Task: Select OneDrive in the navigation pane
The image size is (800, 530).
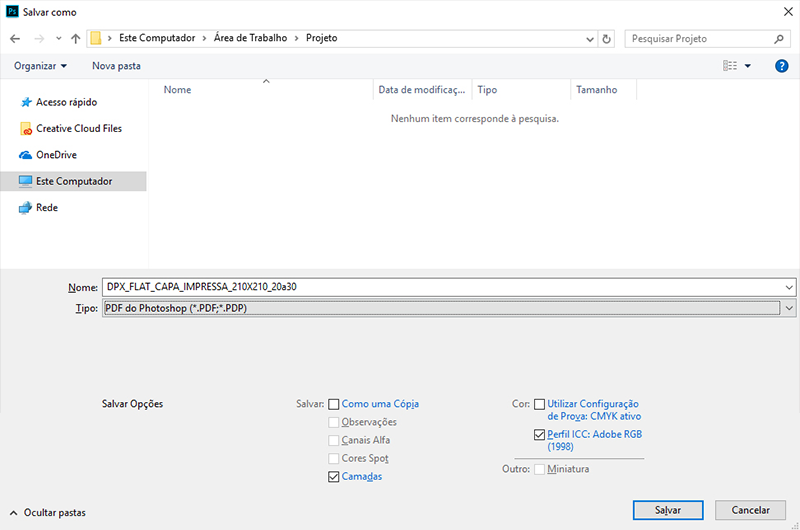Action: pyautogui.click(x=56, y=155)
